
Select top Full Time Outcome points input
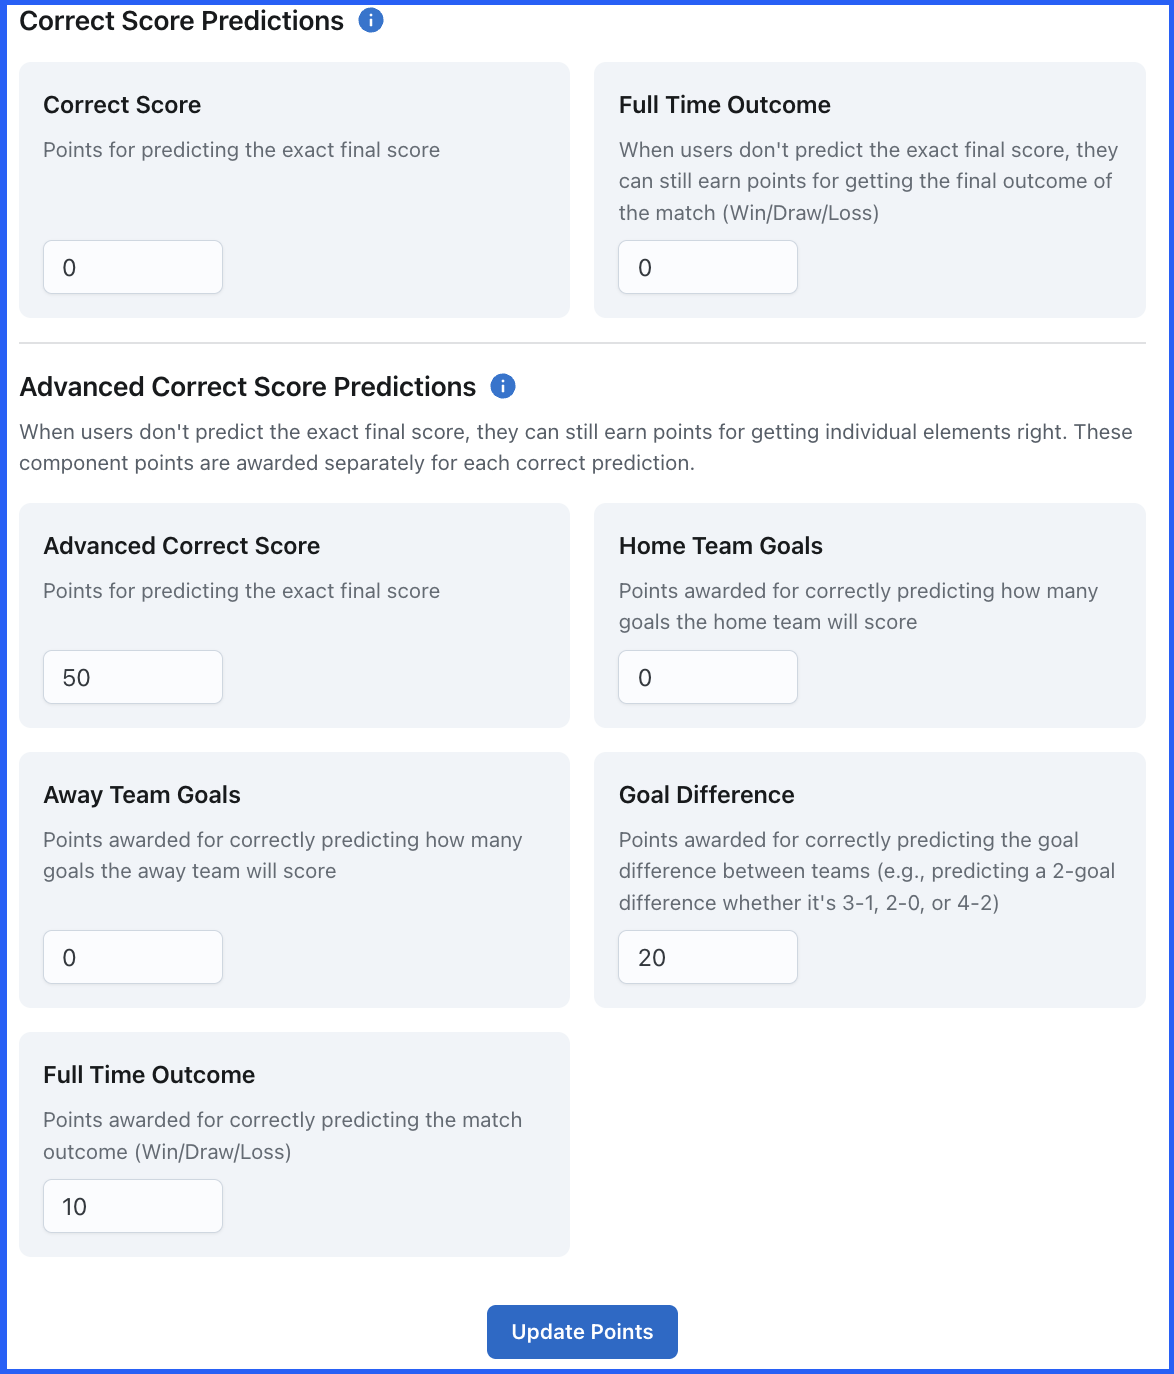pos(708,267)
